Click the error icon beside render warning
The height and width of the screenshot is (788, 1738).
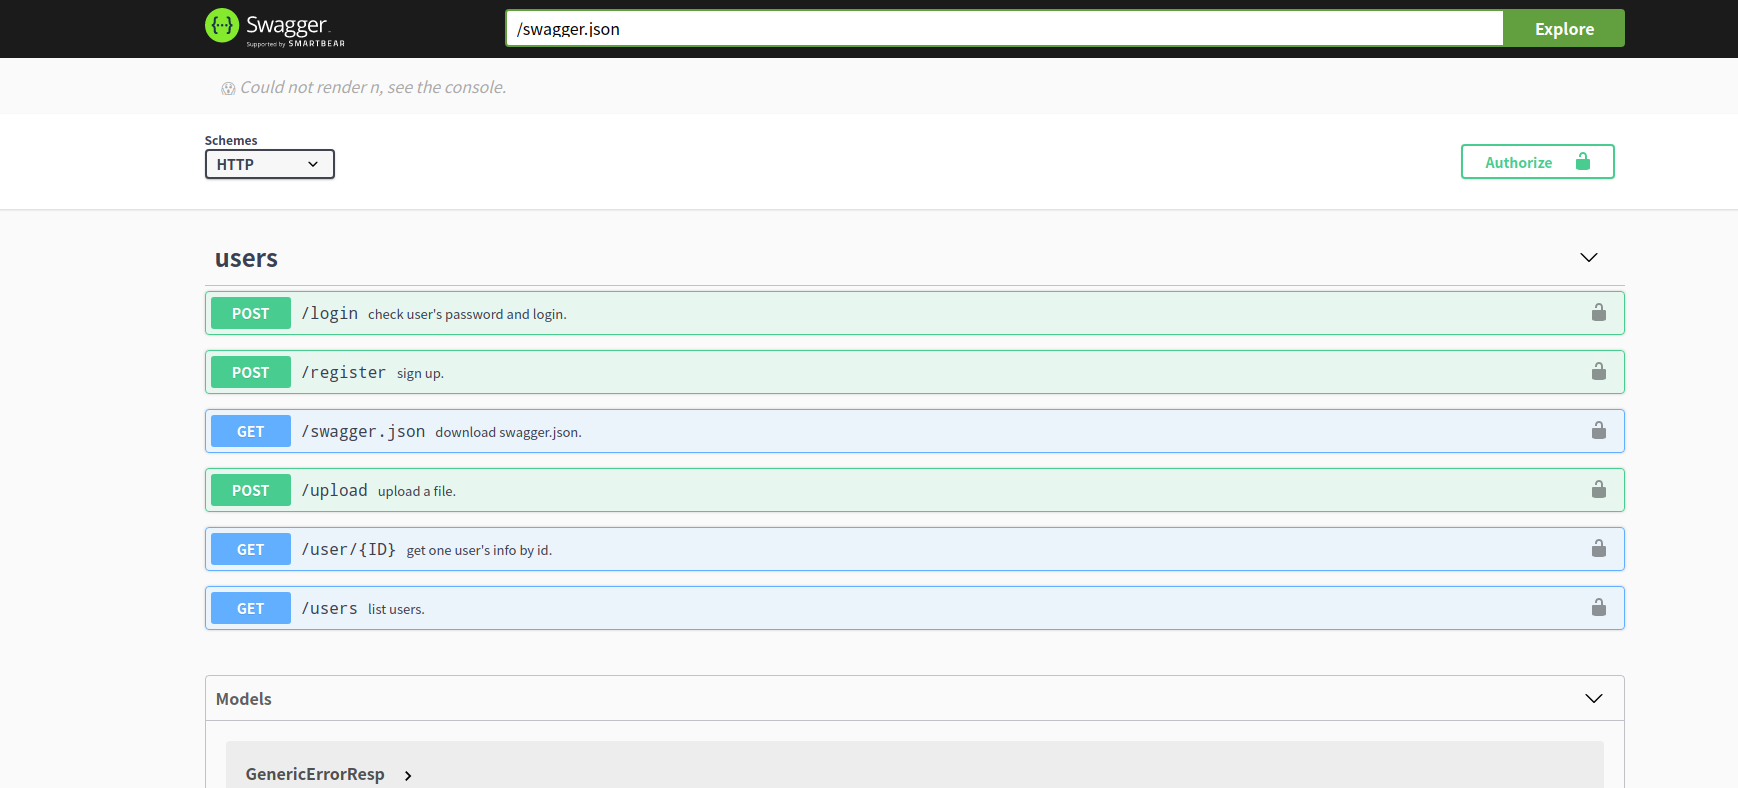[x=228, y=88]
